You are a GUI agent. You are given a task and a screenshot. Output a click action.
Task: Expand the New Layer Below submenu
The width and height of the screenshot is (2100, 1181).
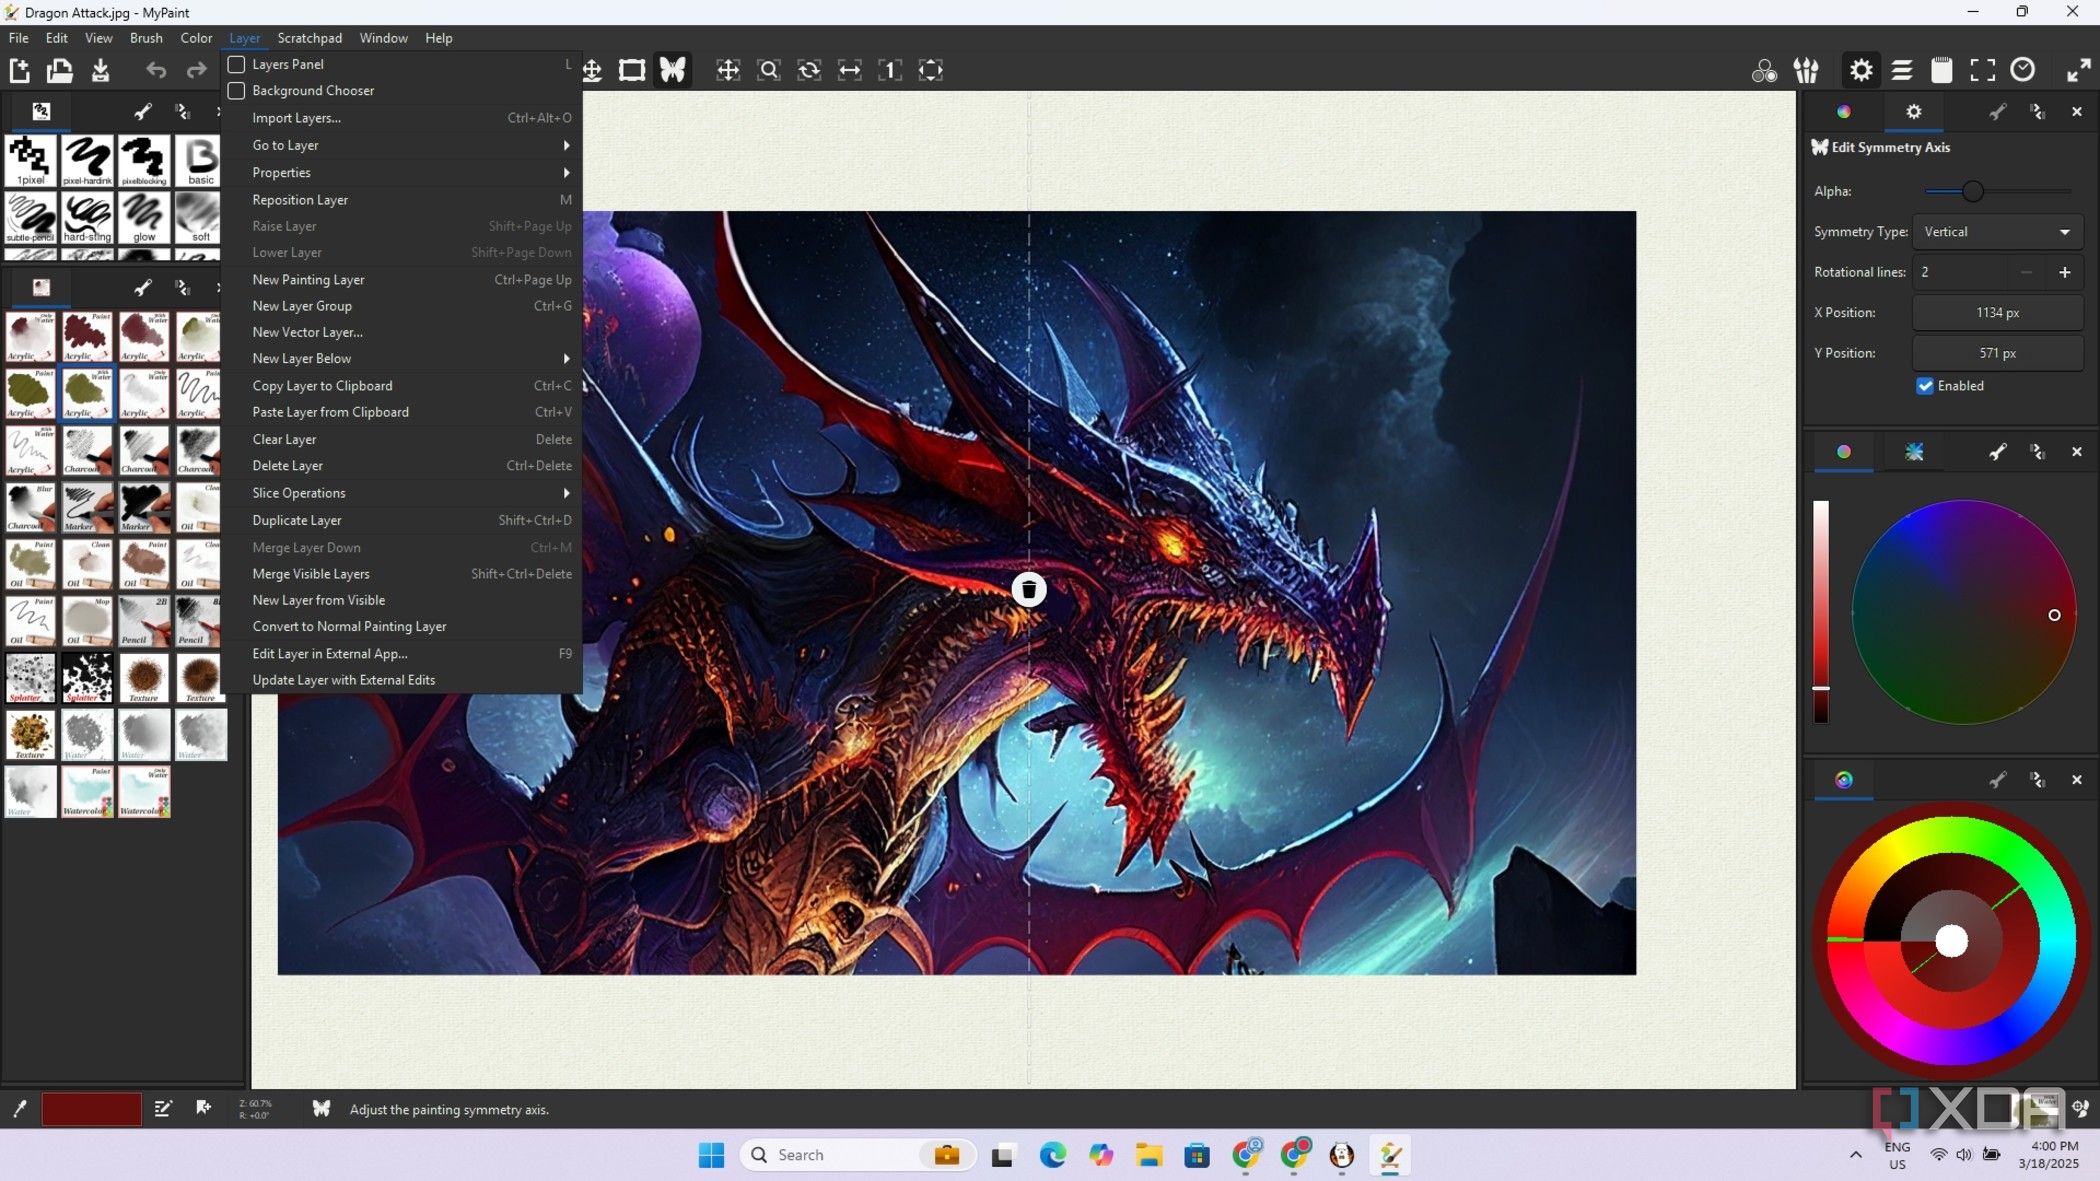(402, 359)
